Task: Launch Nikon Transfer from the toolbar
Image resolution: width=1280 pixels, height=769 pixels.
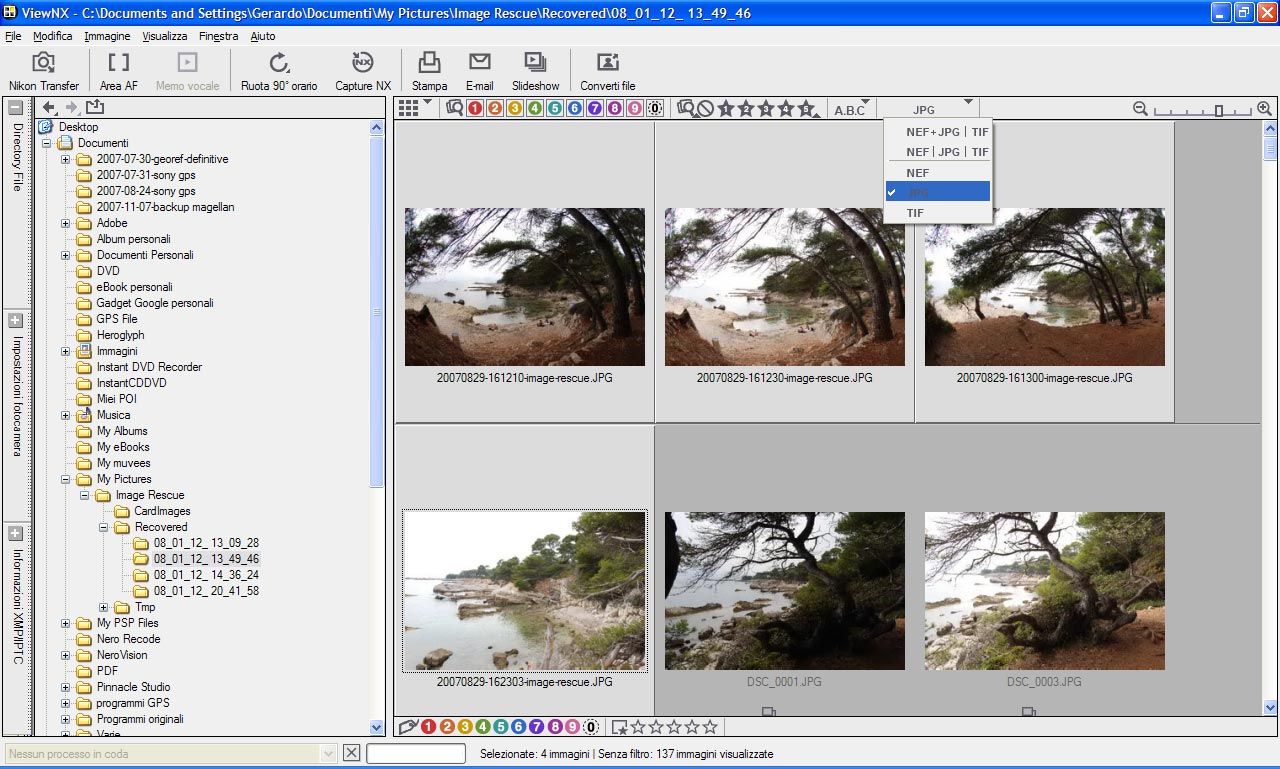Action: pyautogui.click(x=43, y=64)
